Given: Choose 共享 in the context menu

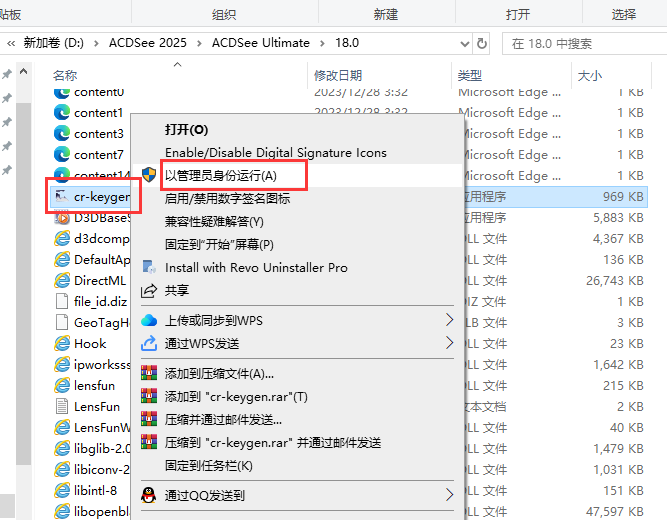Looking at the screenshot, I should (x=177, y=290).
